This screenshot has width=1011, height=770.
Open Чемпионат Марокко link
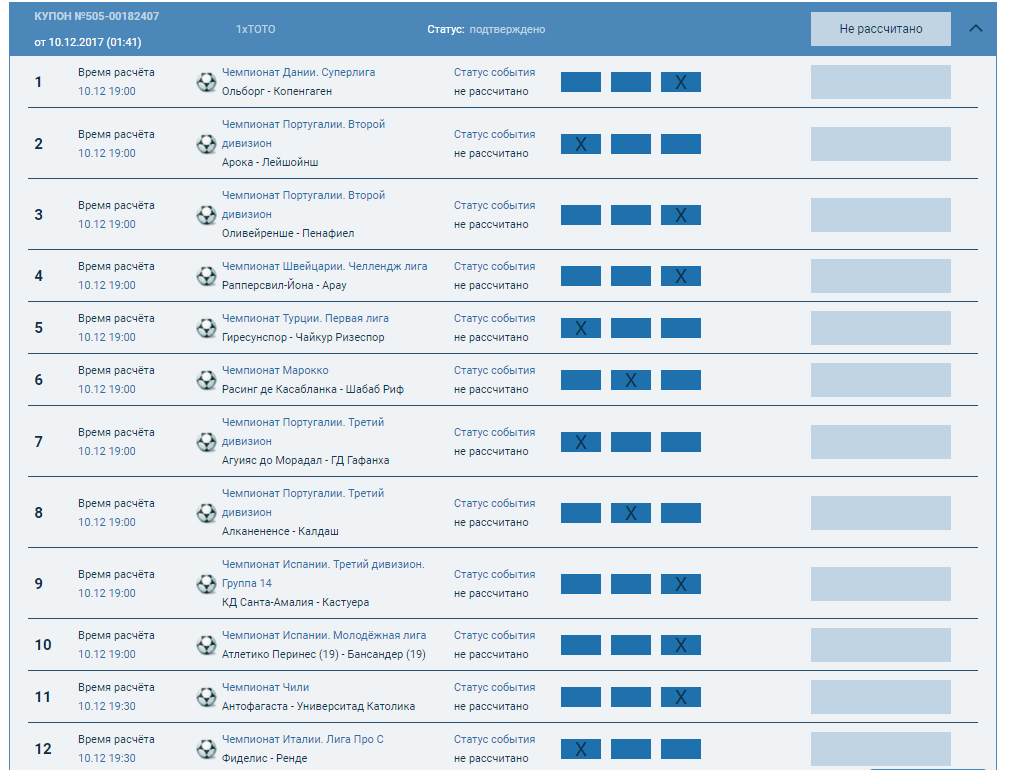(275, 370)
